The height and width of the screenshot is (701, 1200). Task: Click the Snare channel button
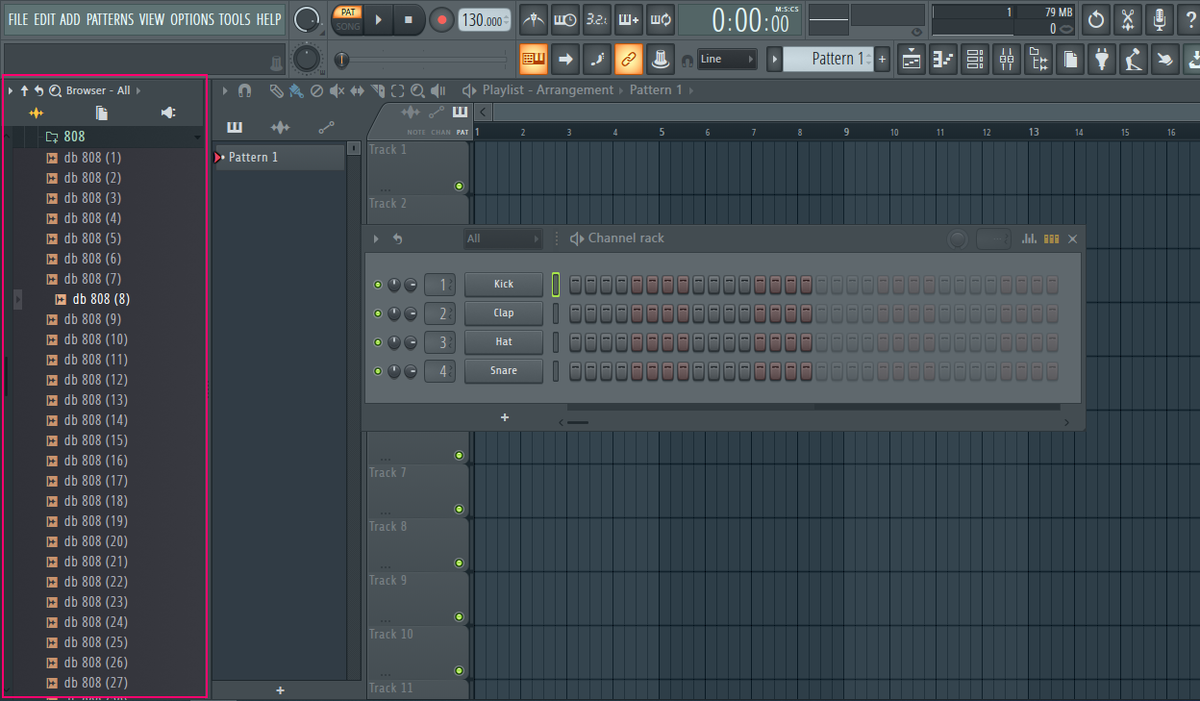tap(504, 372)
